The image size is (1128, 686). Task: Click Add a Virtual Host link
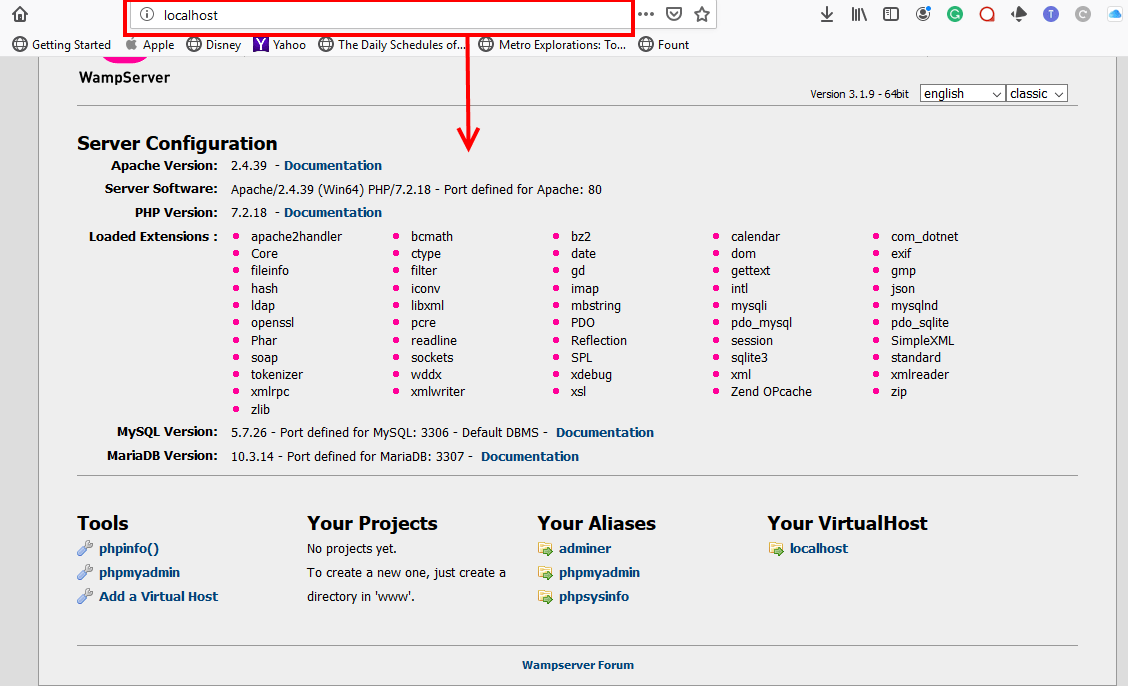pos(158,596)
